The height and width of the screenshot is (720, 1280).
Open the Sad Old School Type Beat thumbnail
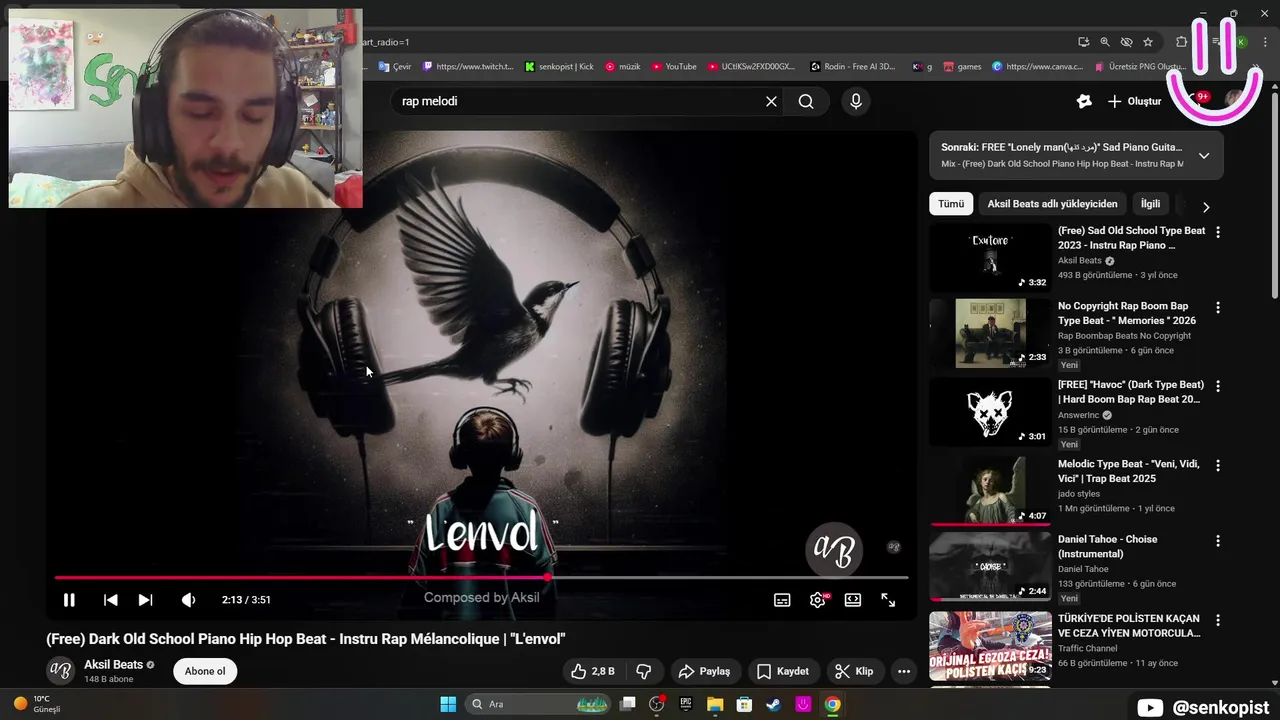point(990,257)
